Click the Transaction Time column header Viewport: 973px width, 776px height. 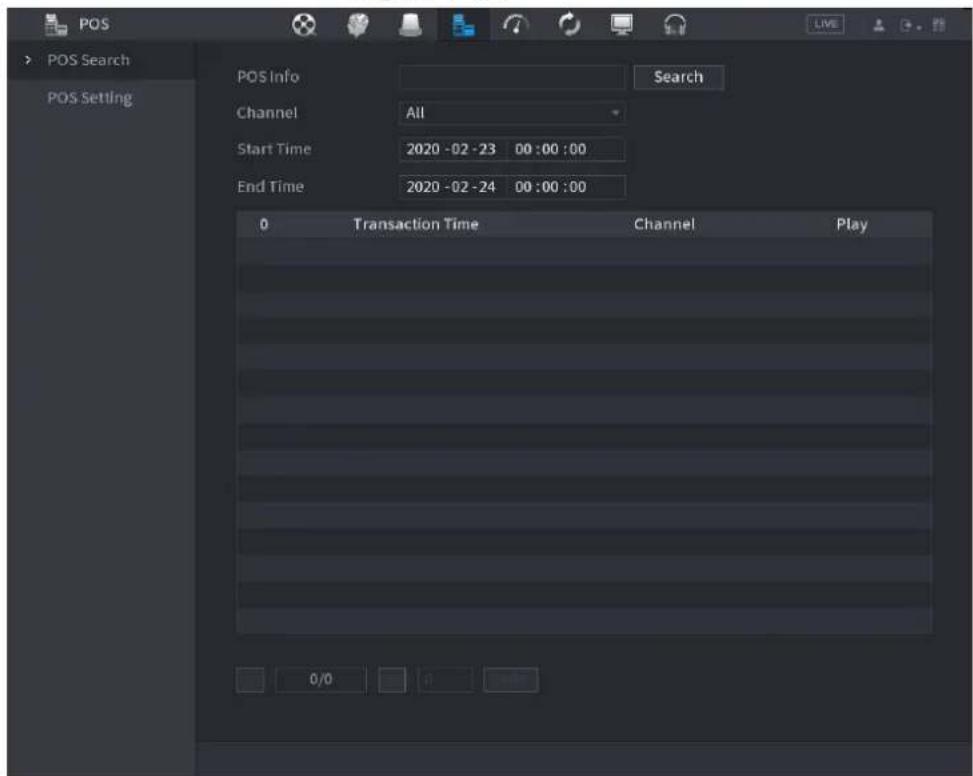pos(416,224)
